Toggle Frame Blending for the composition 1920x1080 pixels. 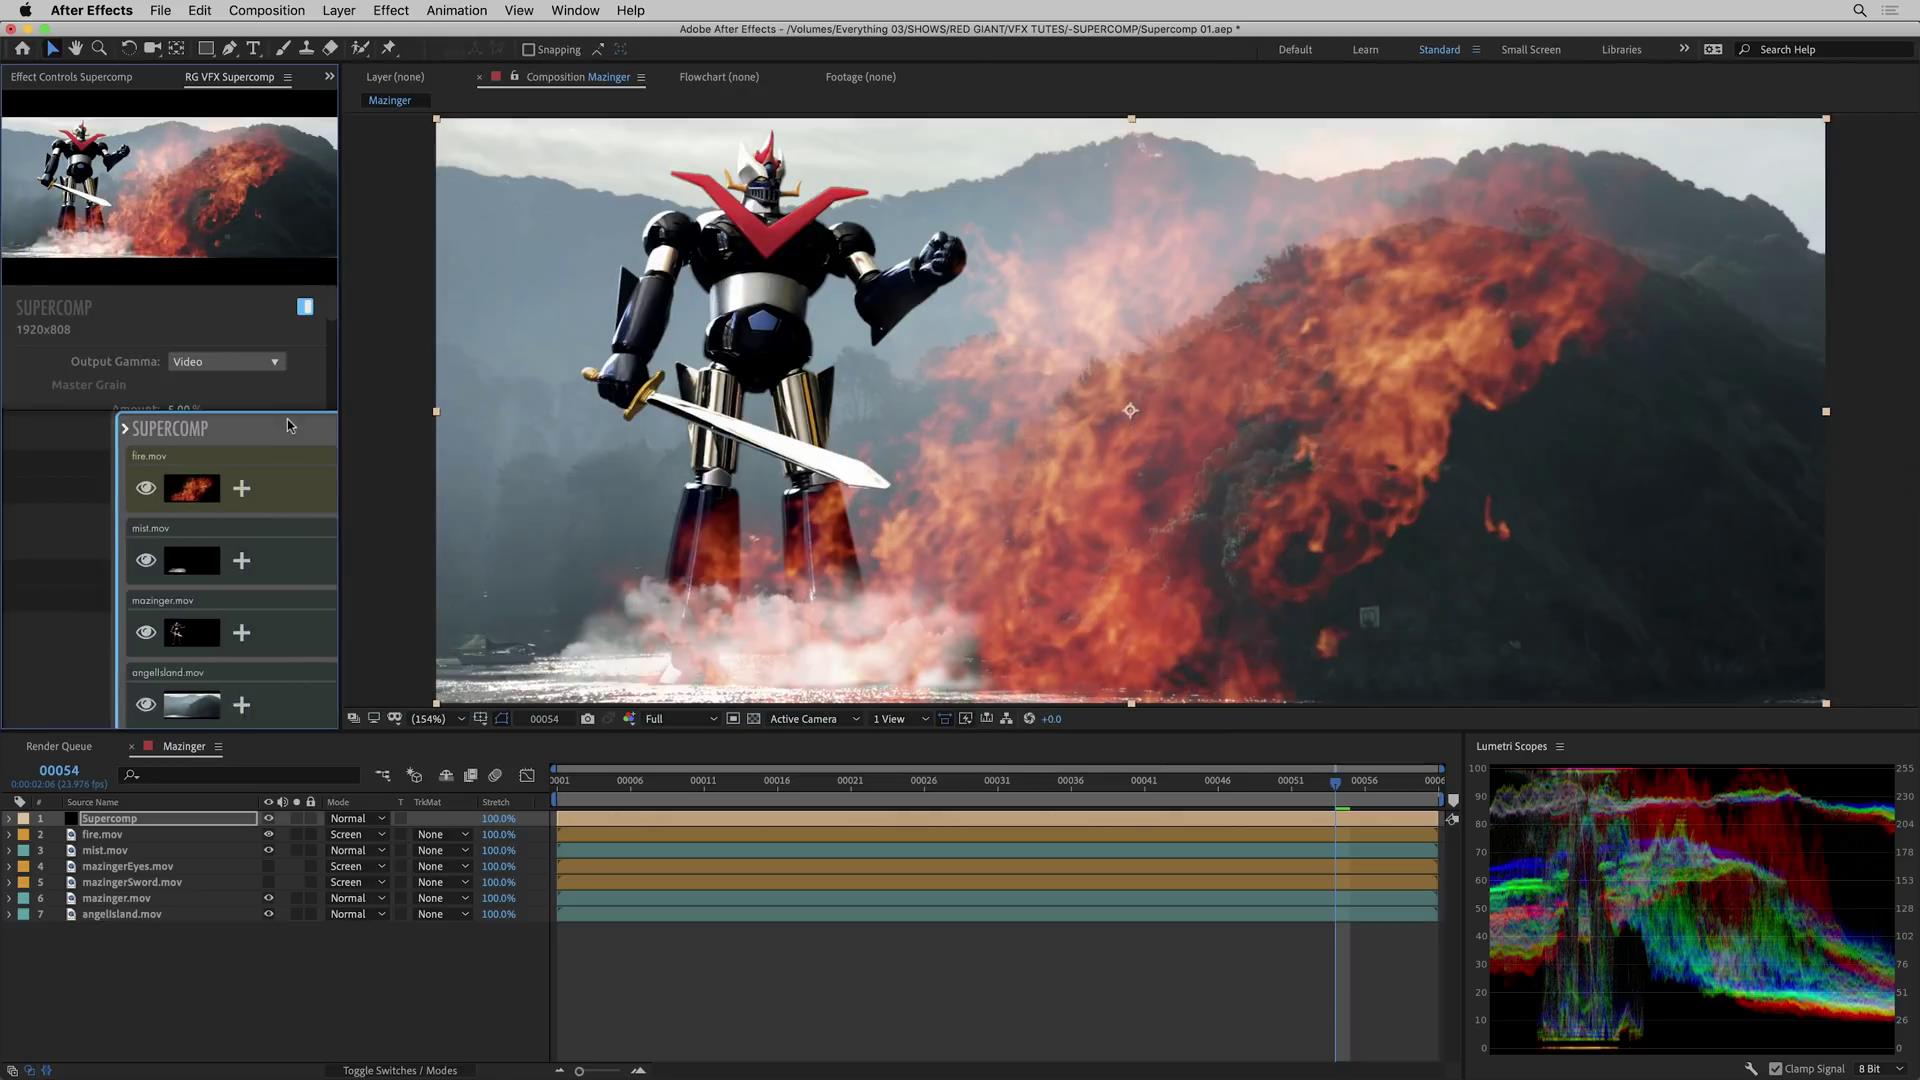tap(470, 775)
